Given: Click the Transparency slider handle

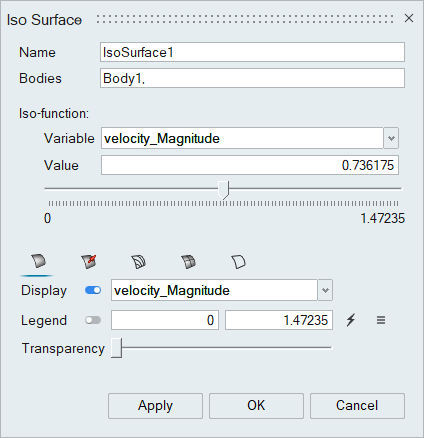Looking at the screenshot, I should point(117,348).
